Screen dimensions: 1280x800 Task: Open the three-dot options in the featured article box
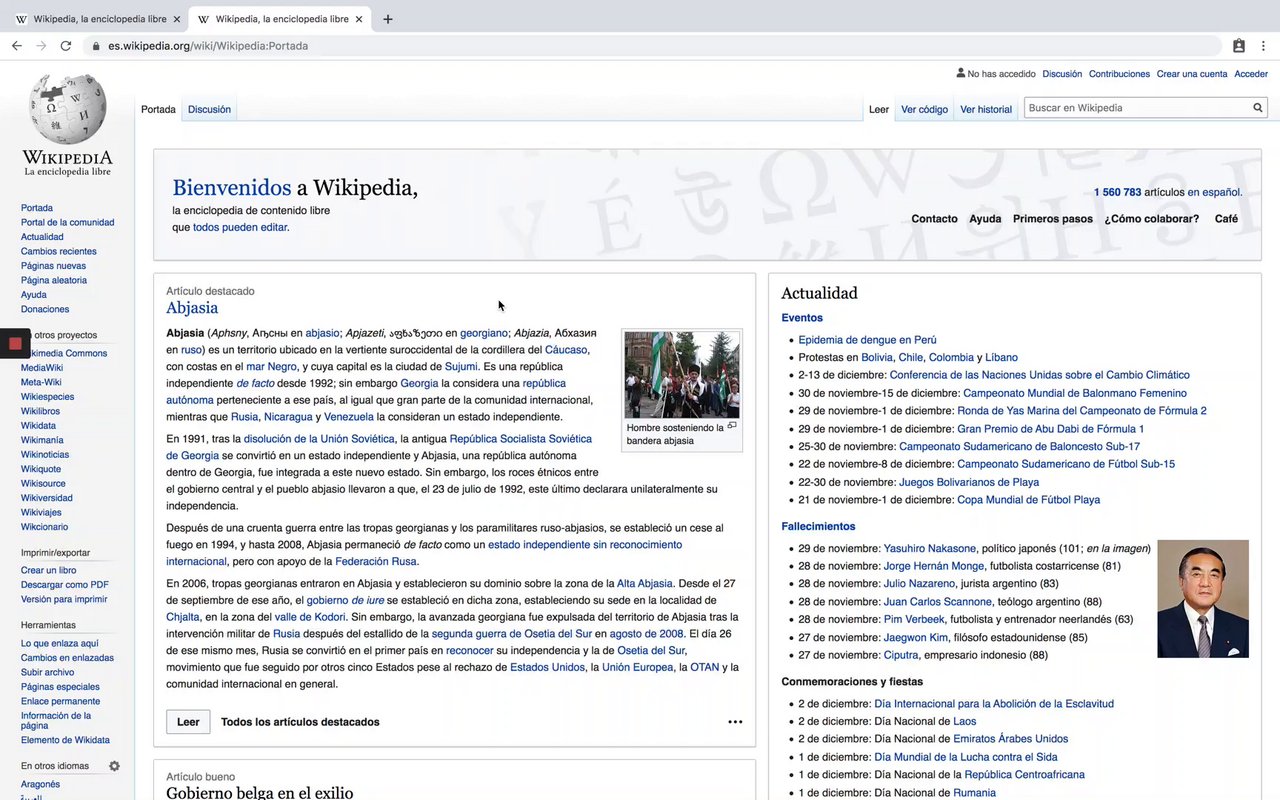coord(735,722)
